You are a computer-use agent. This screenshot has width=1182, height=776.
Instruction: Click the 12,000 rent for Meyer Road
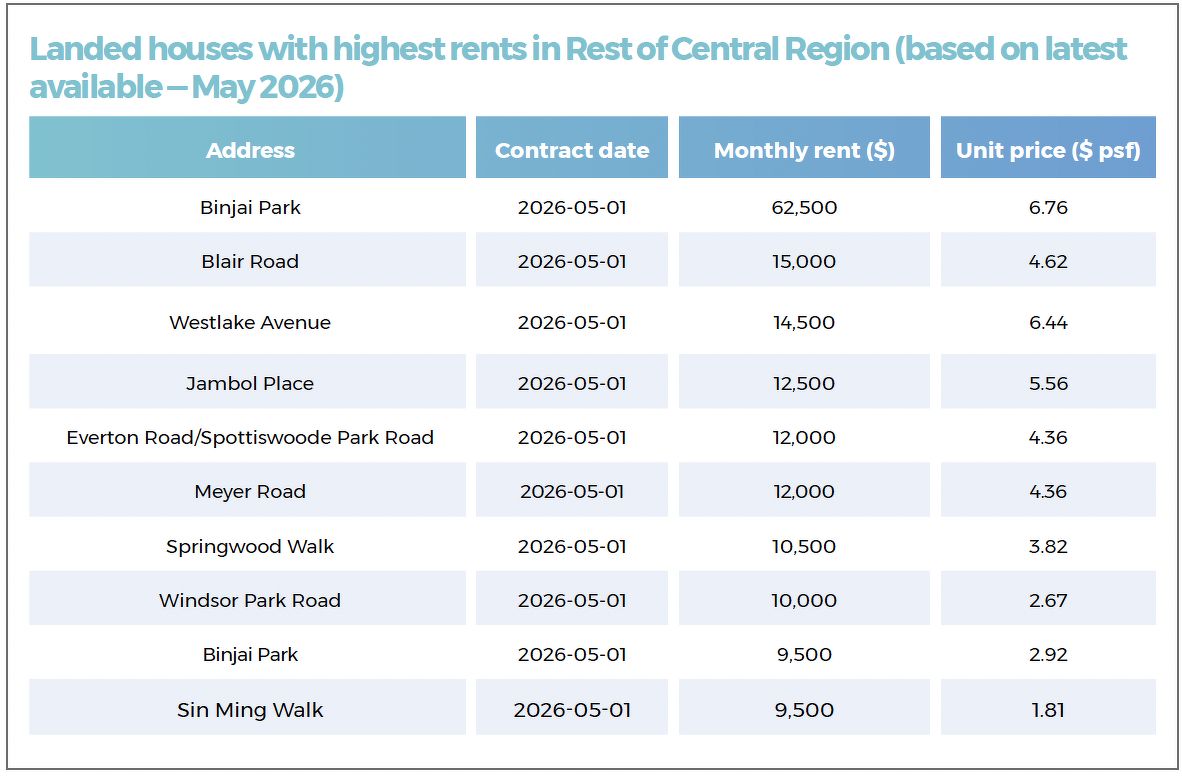point(804,492)
